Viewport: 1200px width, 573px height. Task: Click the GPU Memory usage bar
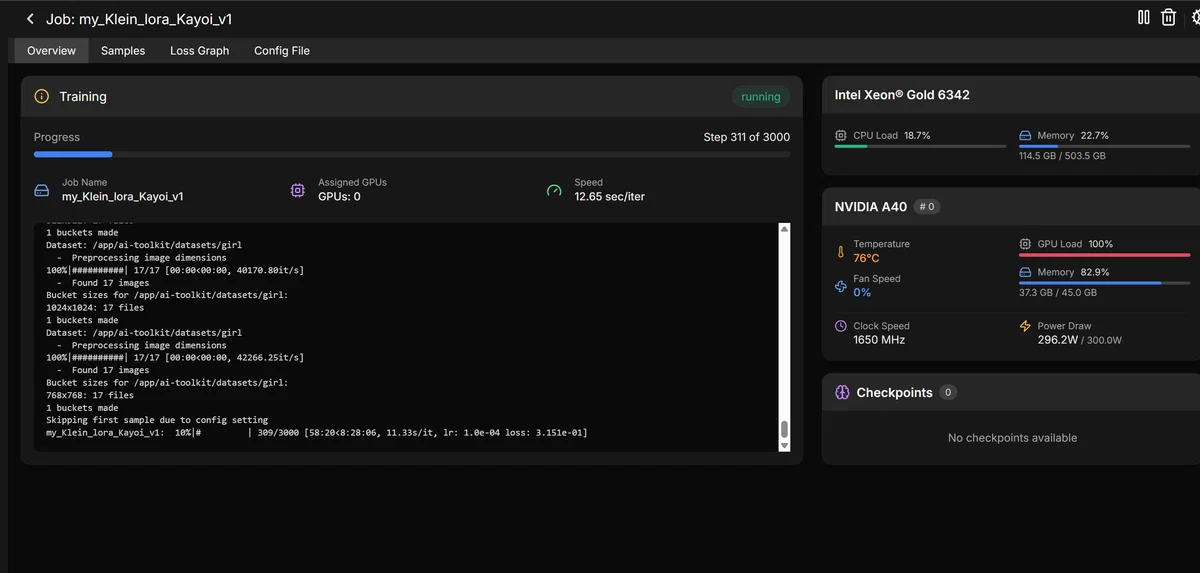pos(1105,283)
